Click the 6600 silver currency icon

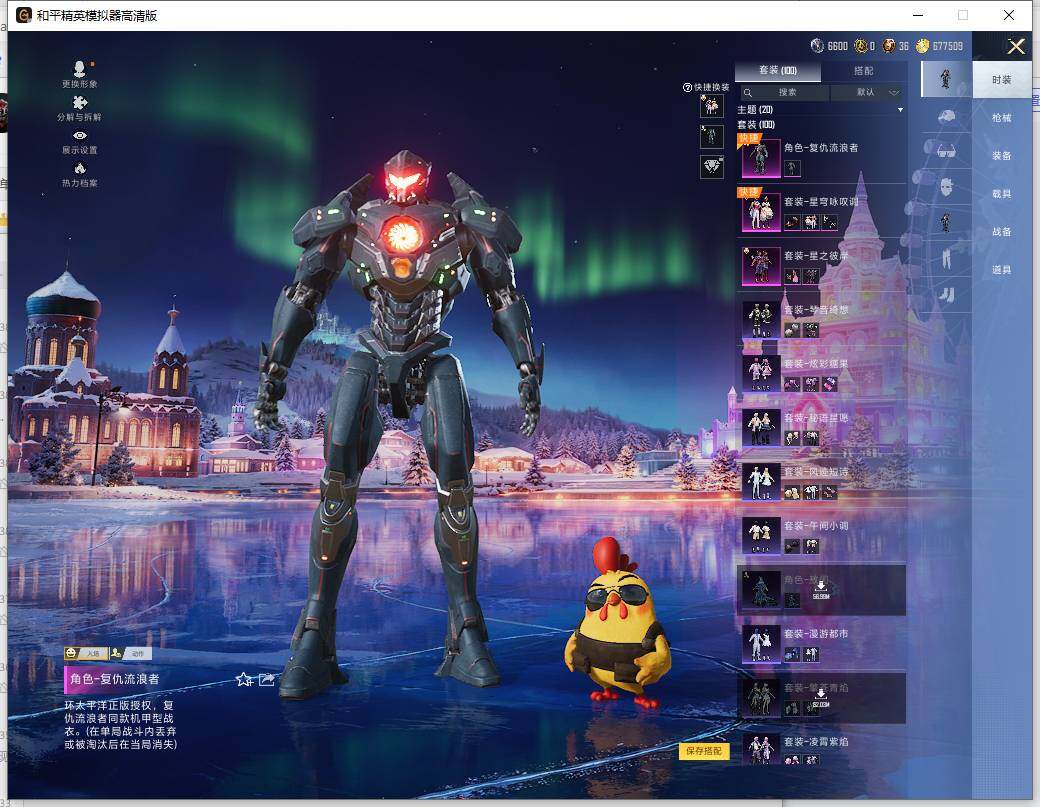point(817,46)
